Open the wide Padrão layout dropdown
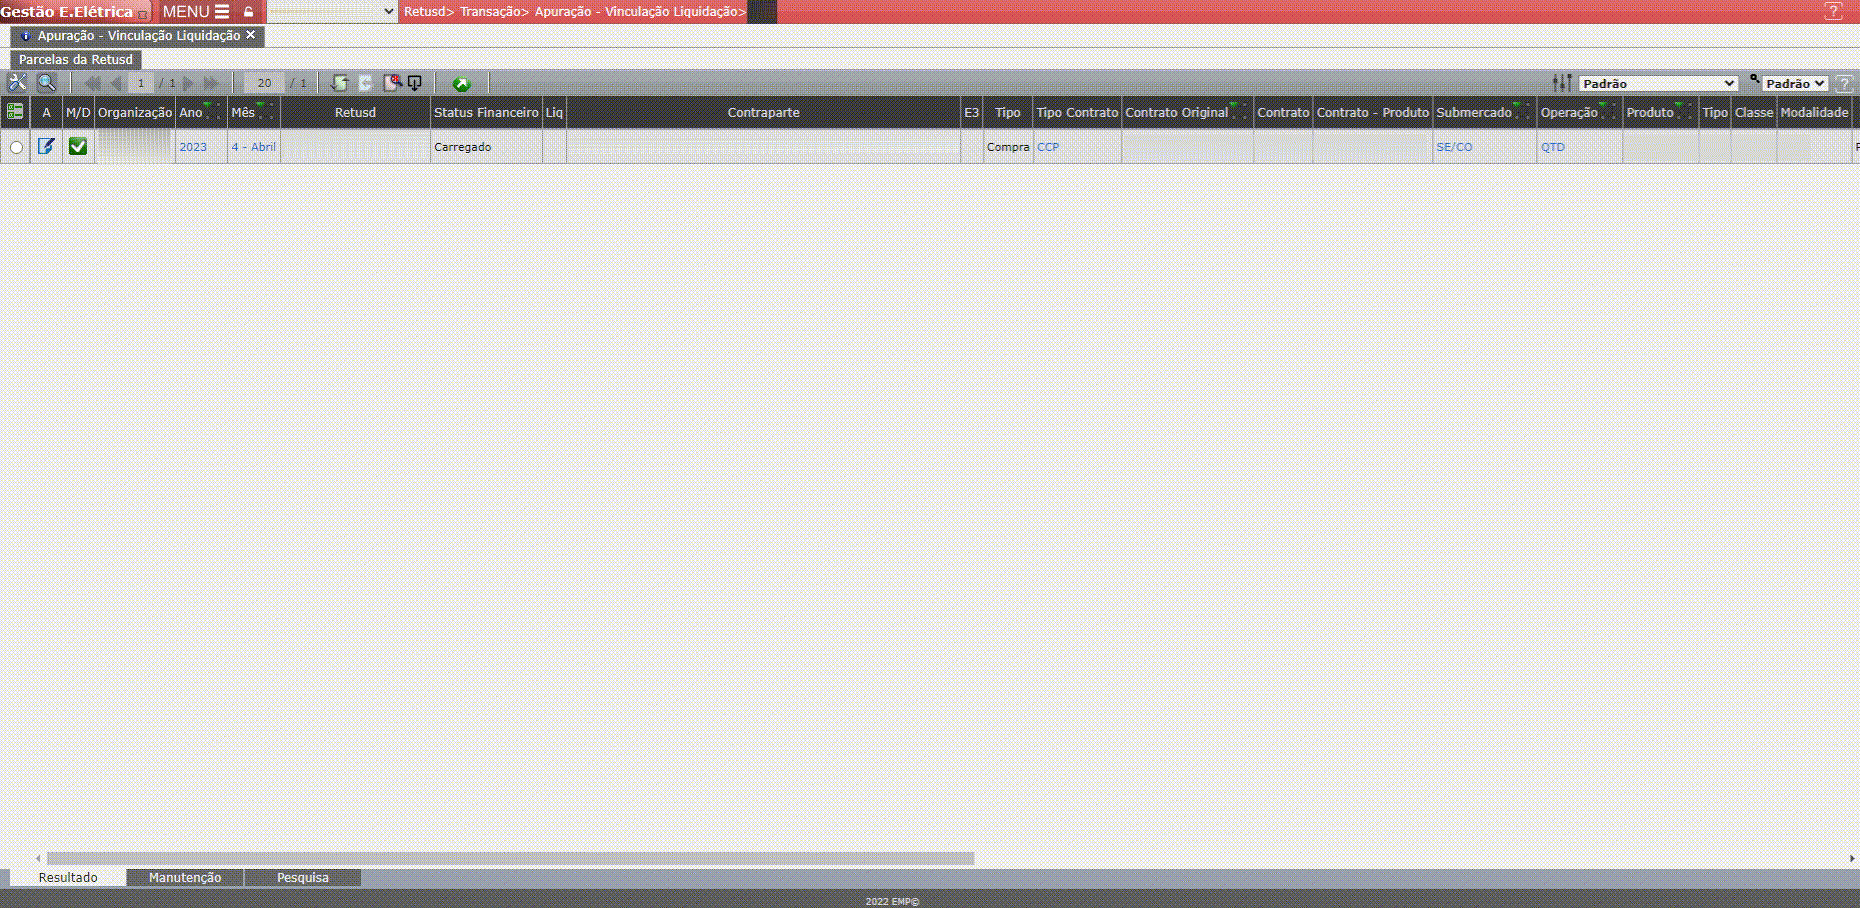Image resolution: width=1860 pixels, height=908 pixels. point(1658,84)
